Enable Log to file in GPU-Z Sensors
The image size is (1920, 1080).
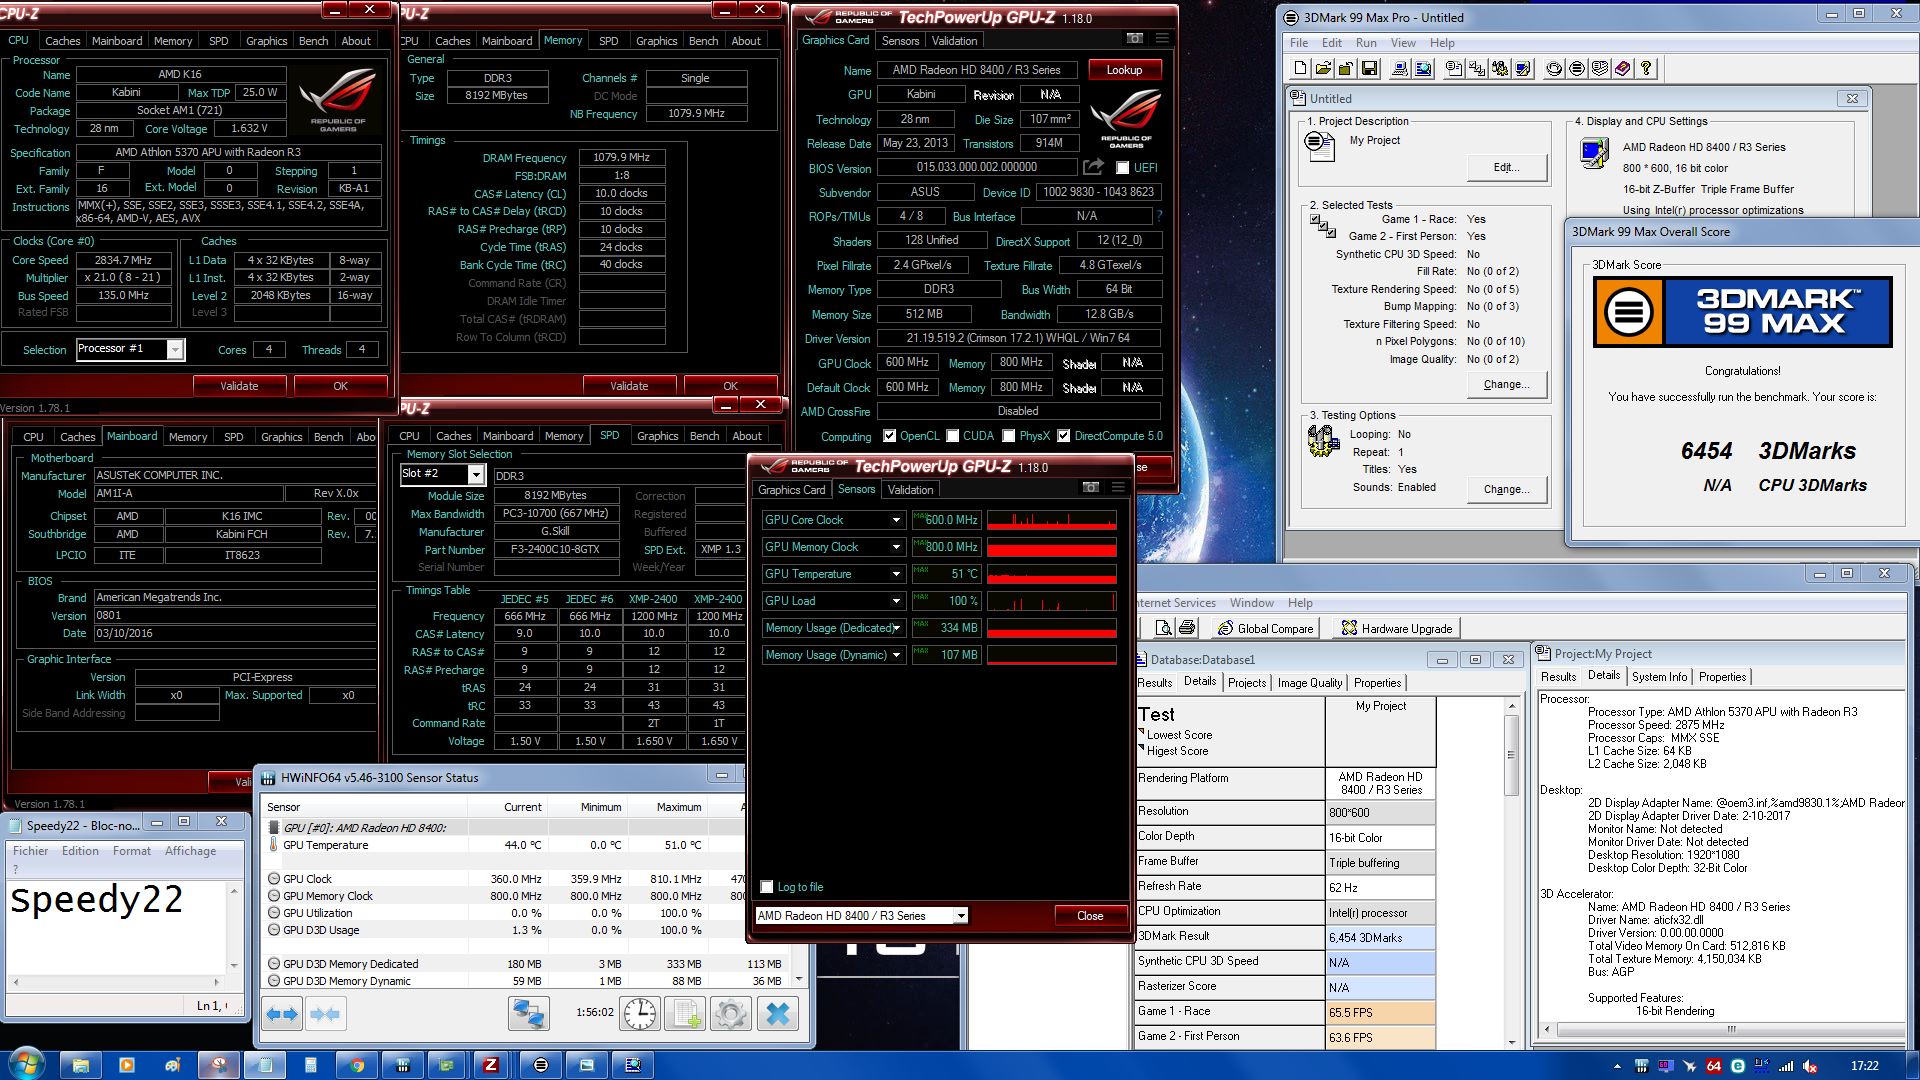click(767, 887)
